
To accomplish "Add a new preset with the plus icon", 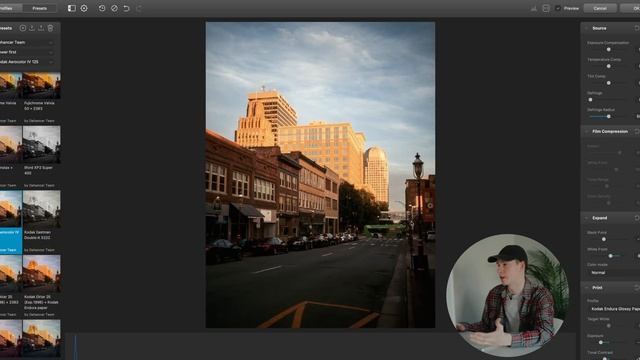I will coord(23,28).
